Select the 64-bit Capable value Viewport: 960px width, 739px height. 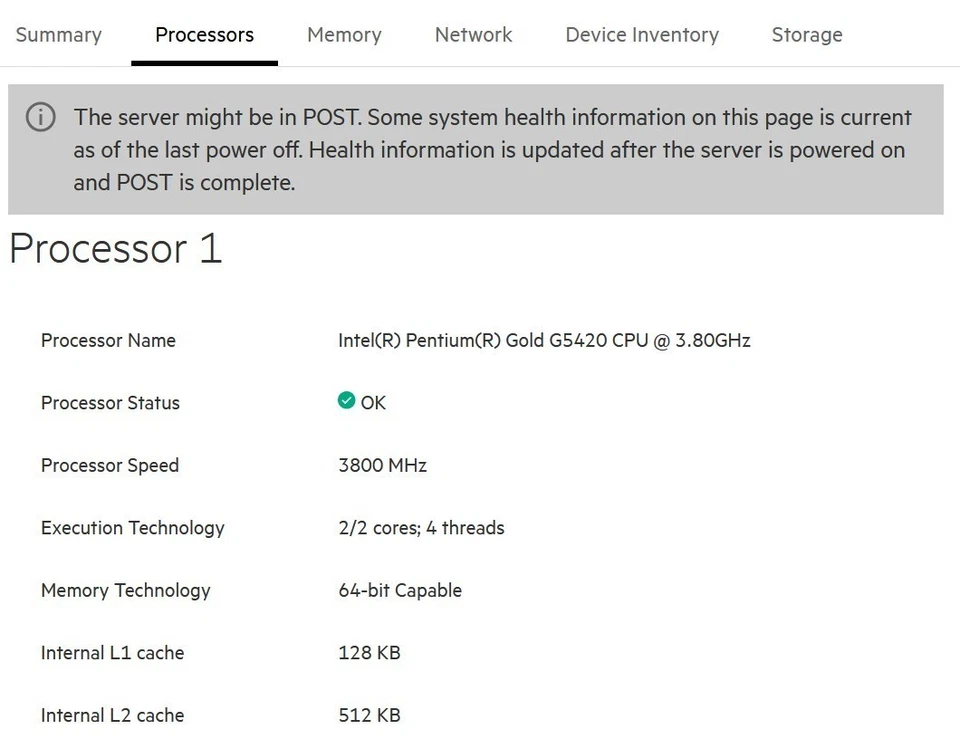pos(399,590)
